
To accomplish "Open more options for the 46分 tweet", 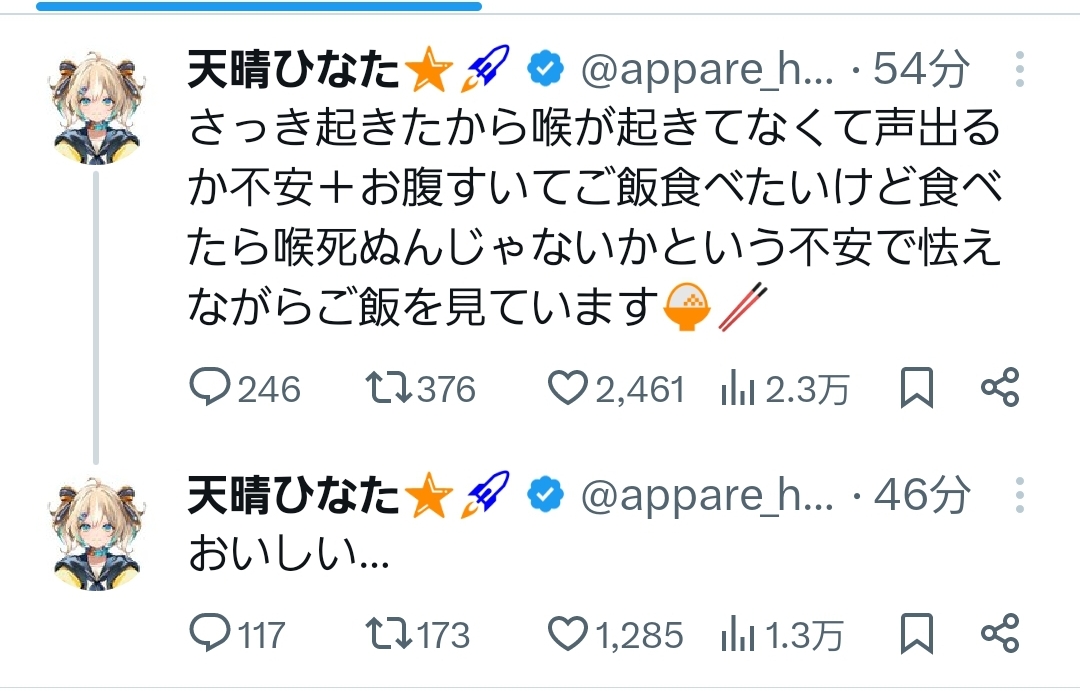I will pos(1019,494).
